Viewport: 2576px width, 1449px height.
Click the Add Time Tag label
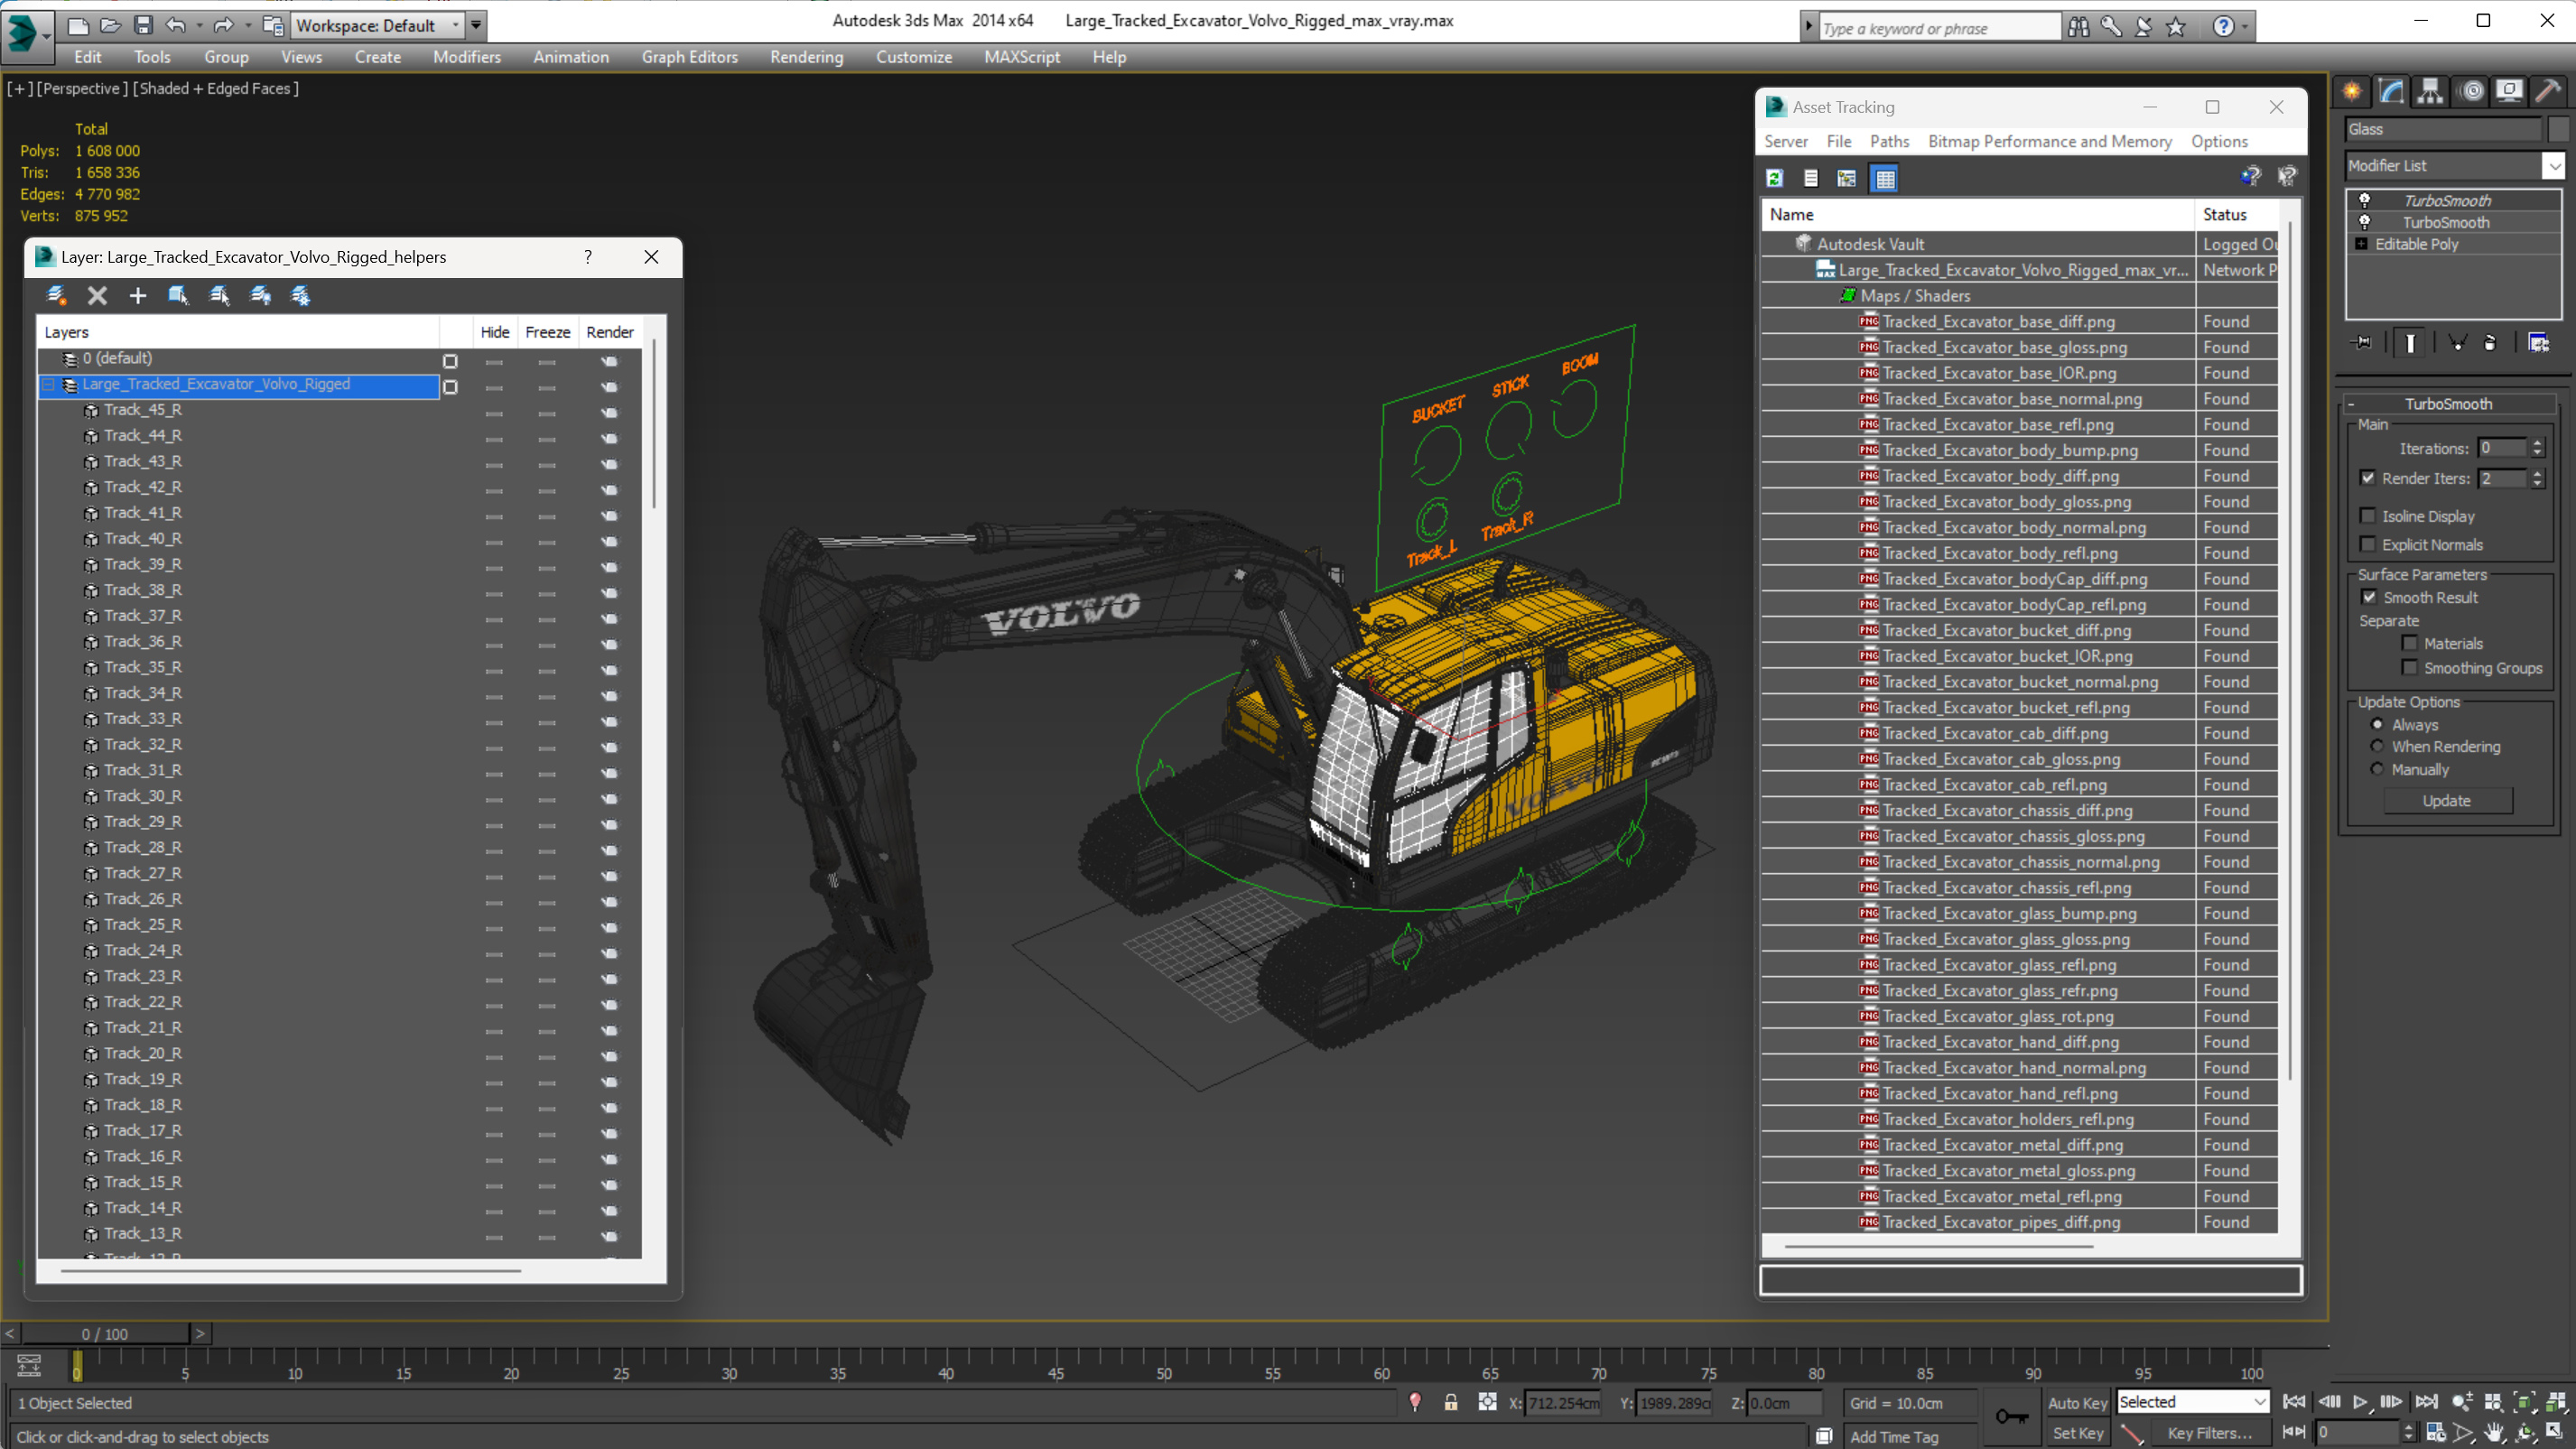(x=1894, y=1436)
